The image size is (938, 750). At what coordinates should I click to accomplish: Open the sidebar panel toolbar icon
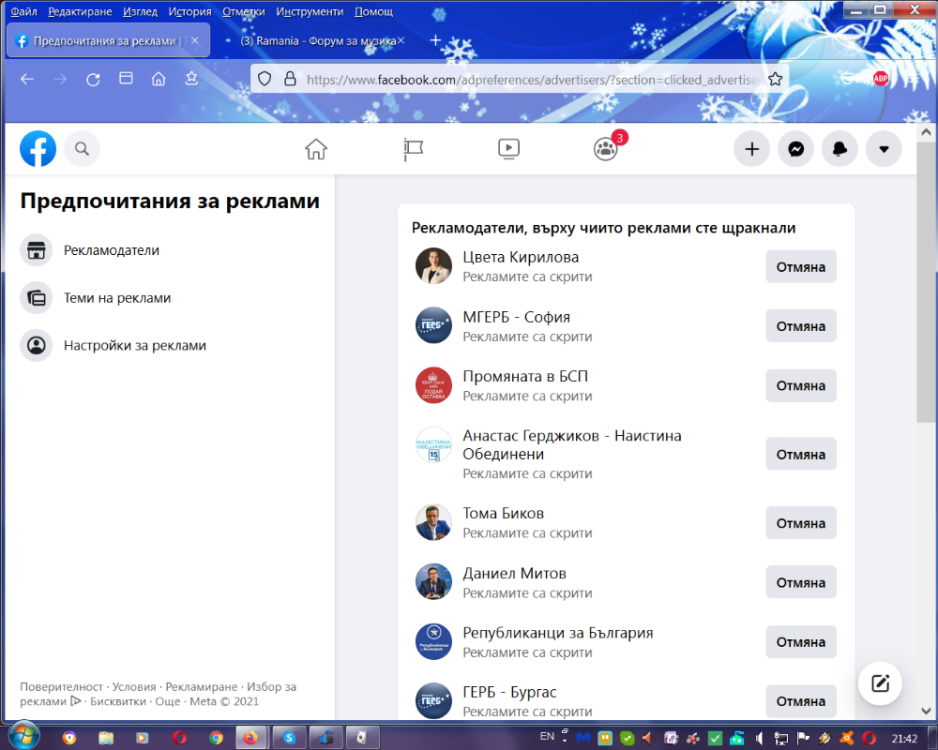point(126,78)
